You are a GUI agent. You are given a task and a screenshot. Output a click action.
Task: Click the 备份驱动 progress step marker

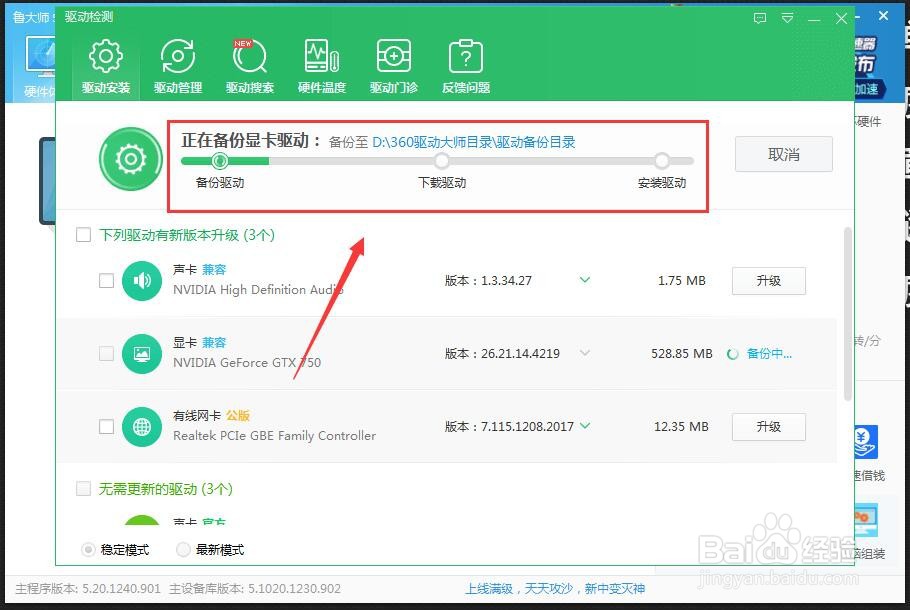pyautogui.click(x=219, y=161)
